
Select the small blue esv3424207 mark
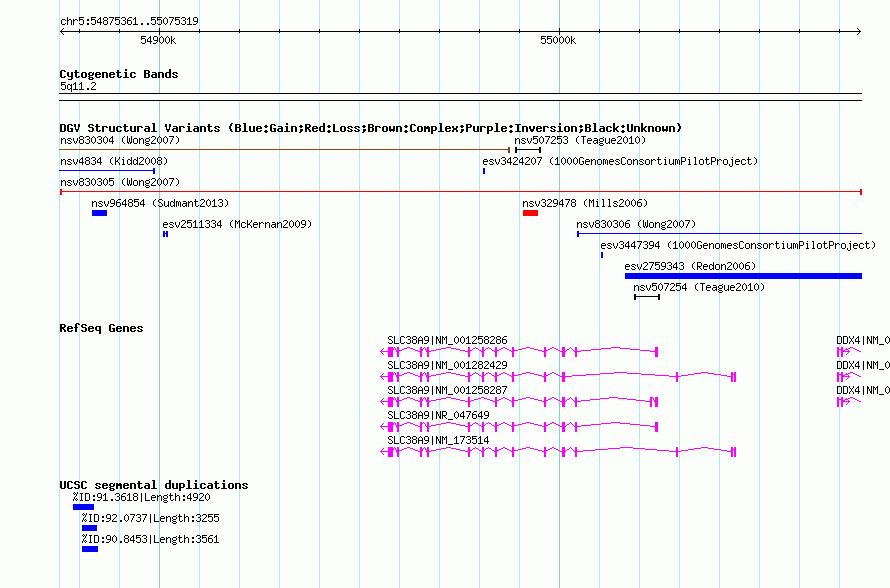point(484,171)
